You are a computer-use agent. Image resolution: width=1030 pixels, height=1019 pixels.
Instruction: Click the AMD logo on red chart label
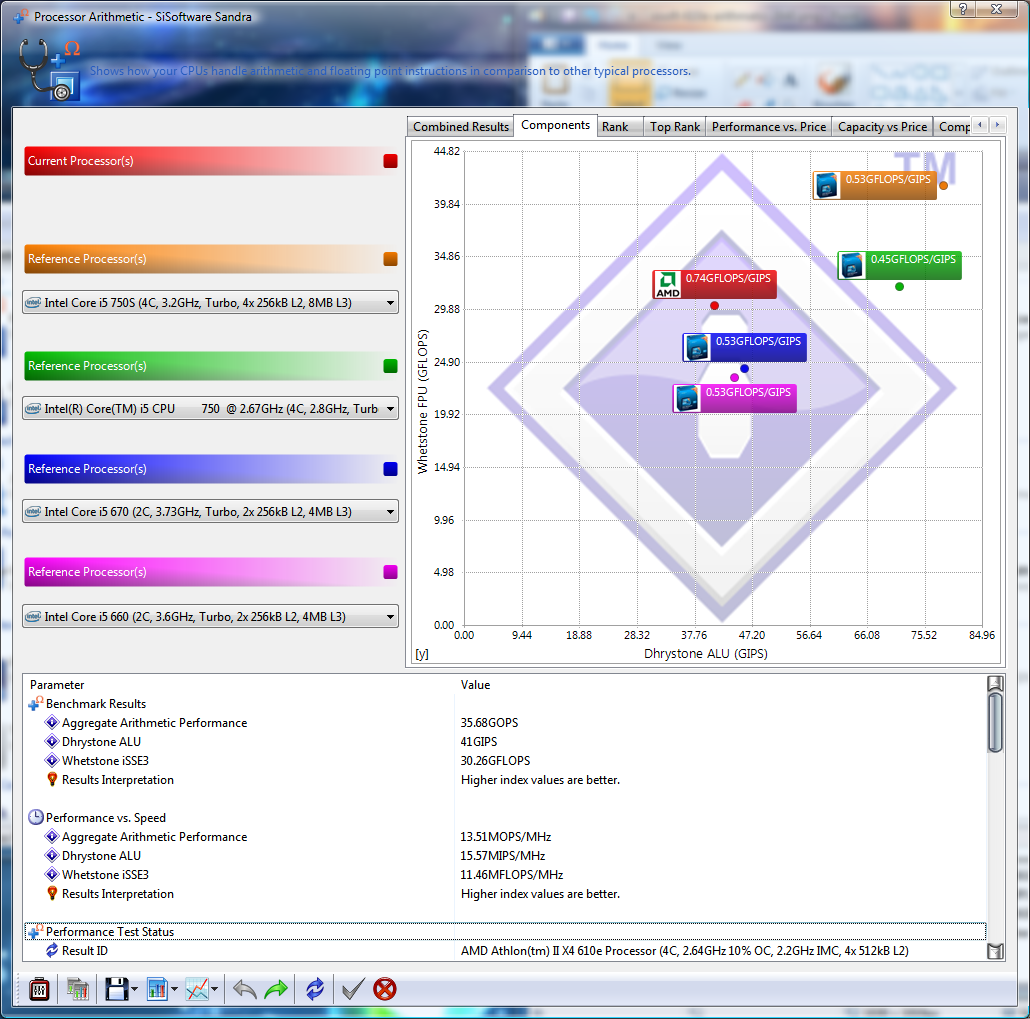click(x=668, y=284)
